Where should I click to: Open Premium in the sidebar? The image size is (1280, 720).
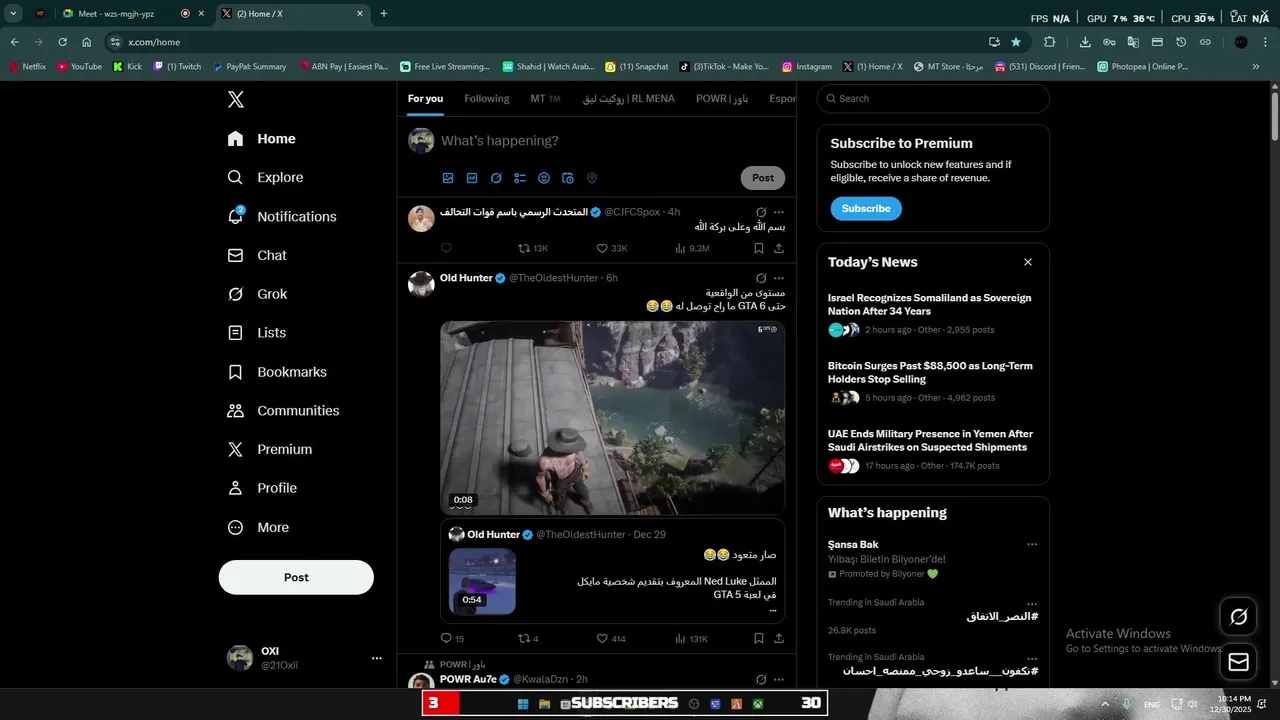tap(271, 450)
